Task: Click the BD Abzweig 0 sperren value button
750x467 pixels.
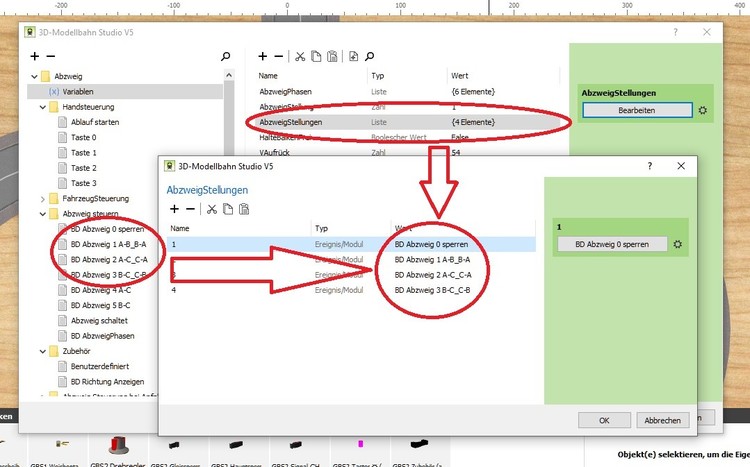Action: [612, 244]
